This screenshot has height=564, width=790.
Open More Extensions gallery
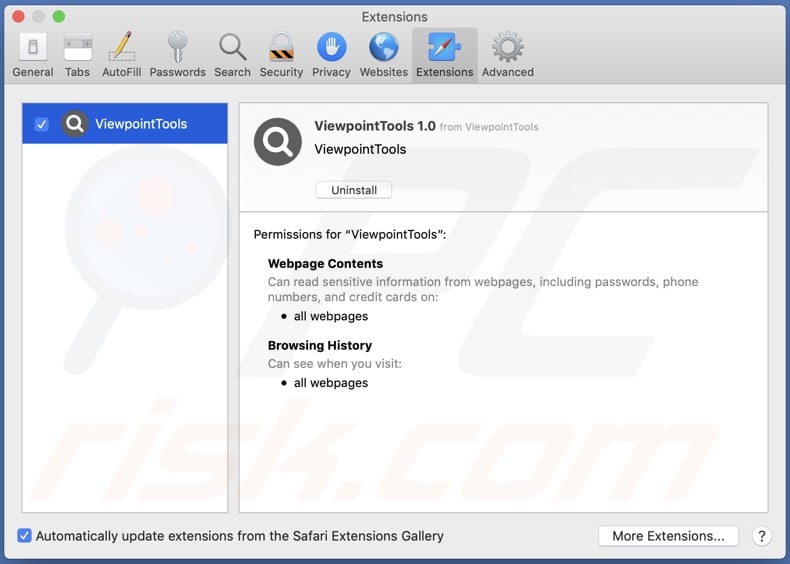point(668,536)
